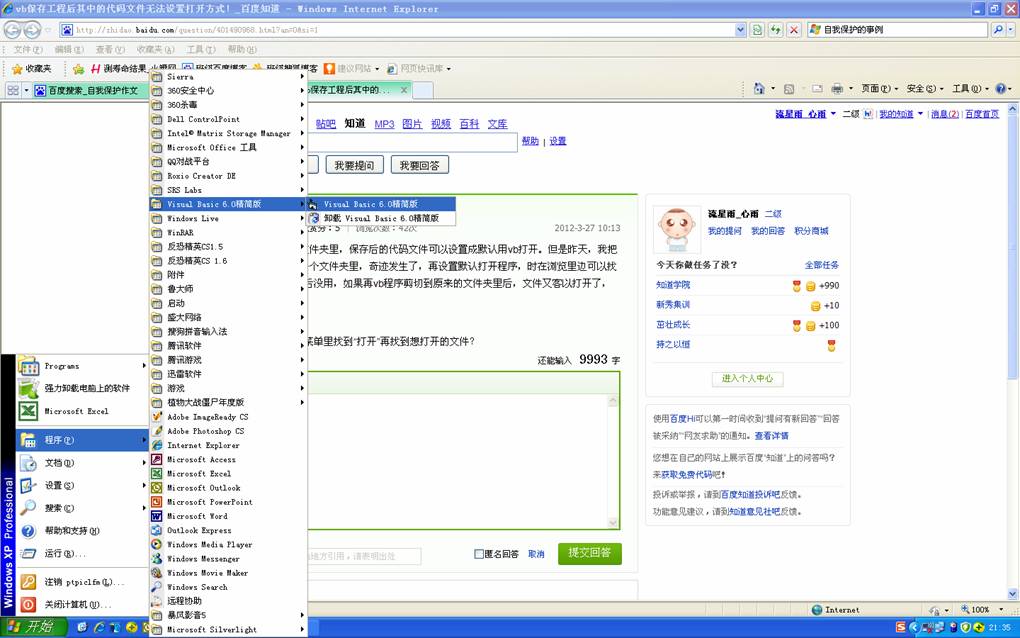Open the address bar history dropdown

point(740,30)
